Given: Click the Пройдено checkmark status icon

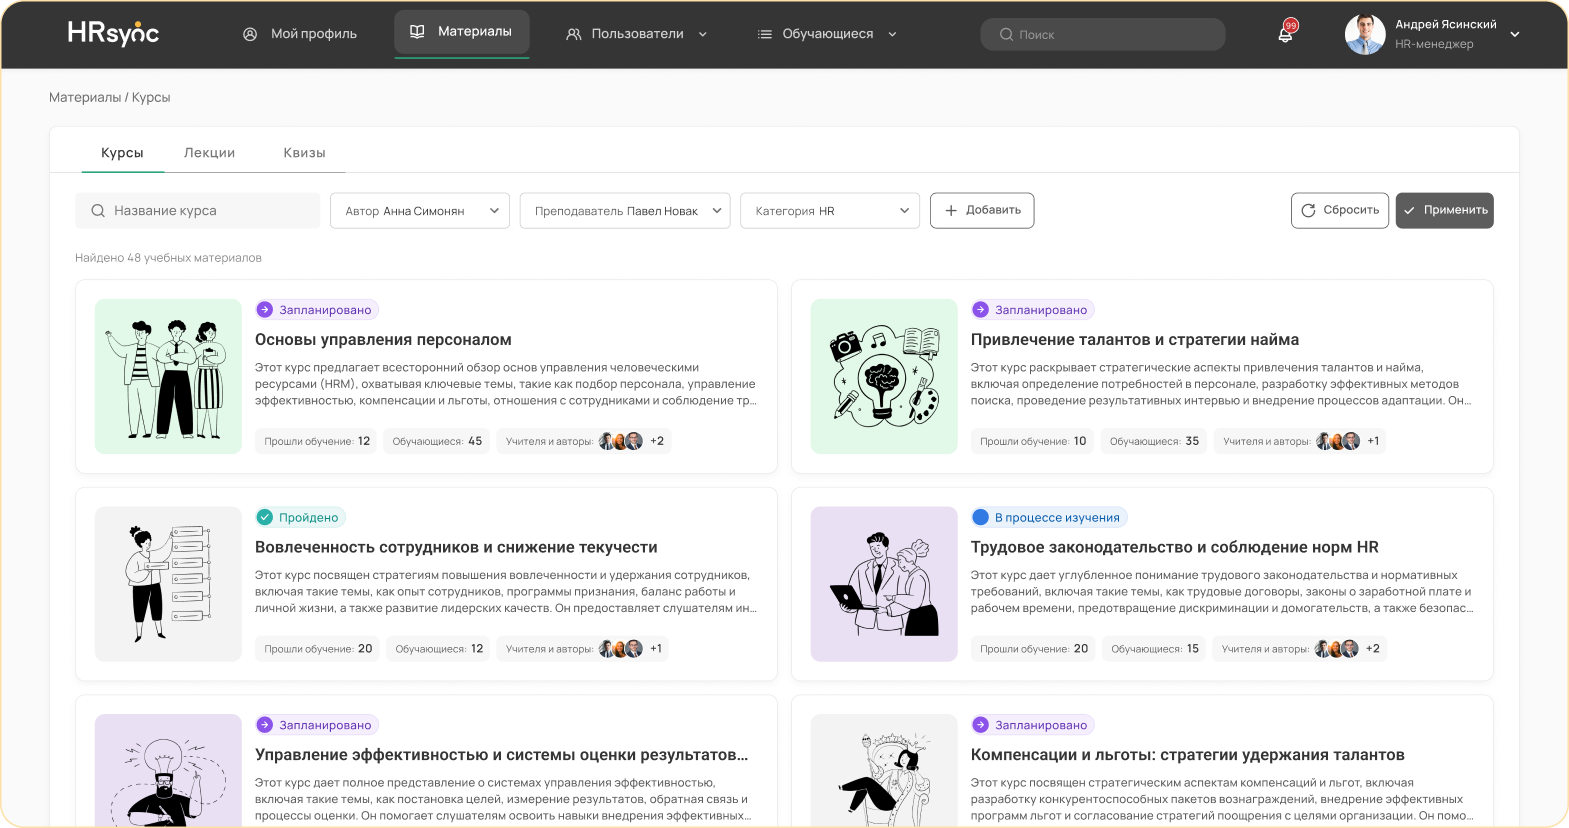Looking at the screenshot, I should (x=265, y=517).
